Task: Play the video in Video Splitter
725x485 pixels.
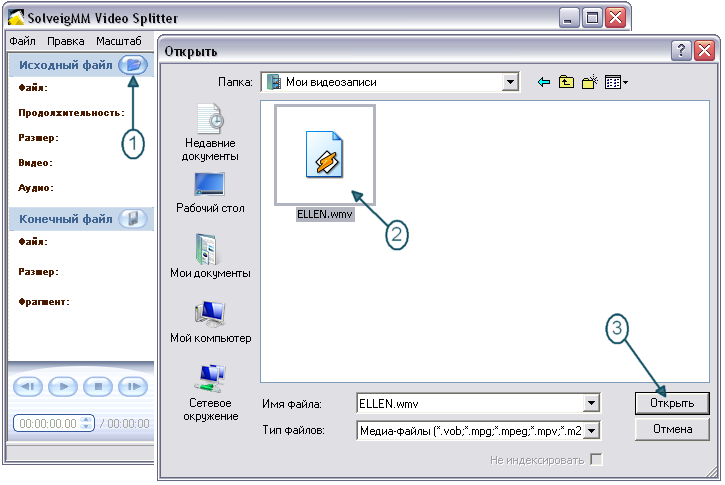Action: tap(63, 387)
